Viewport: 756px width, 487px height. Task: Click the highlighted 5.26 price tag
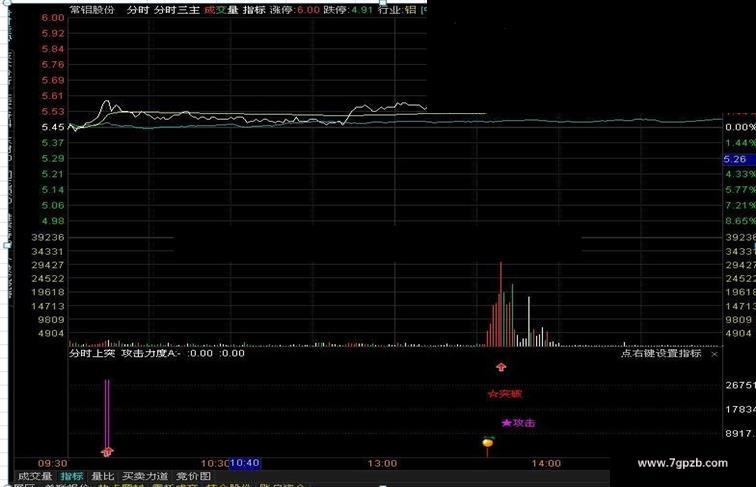pyautogui.click(x=738, y=159)
